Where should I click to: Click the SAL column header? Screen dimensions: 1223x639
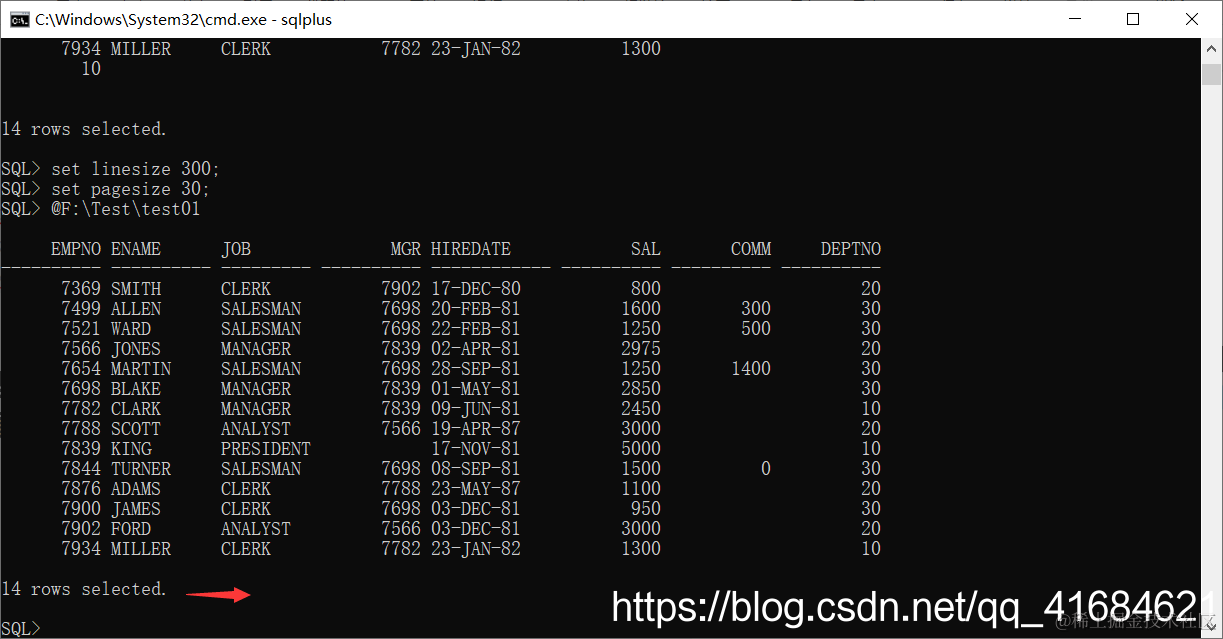point(646,249)
